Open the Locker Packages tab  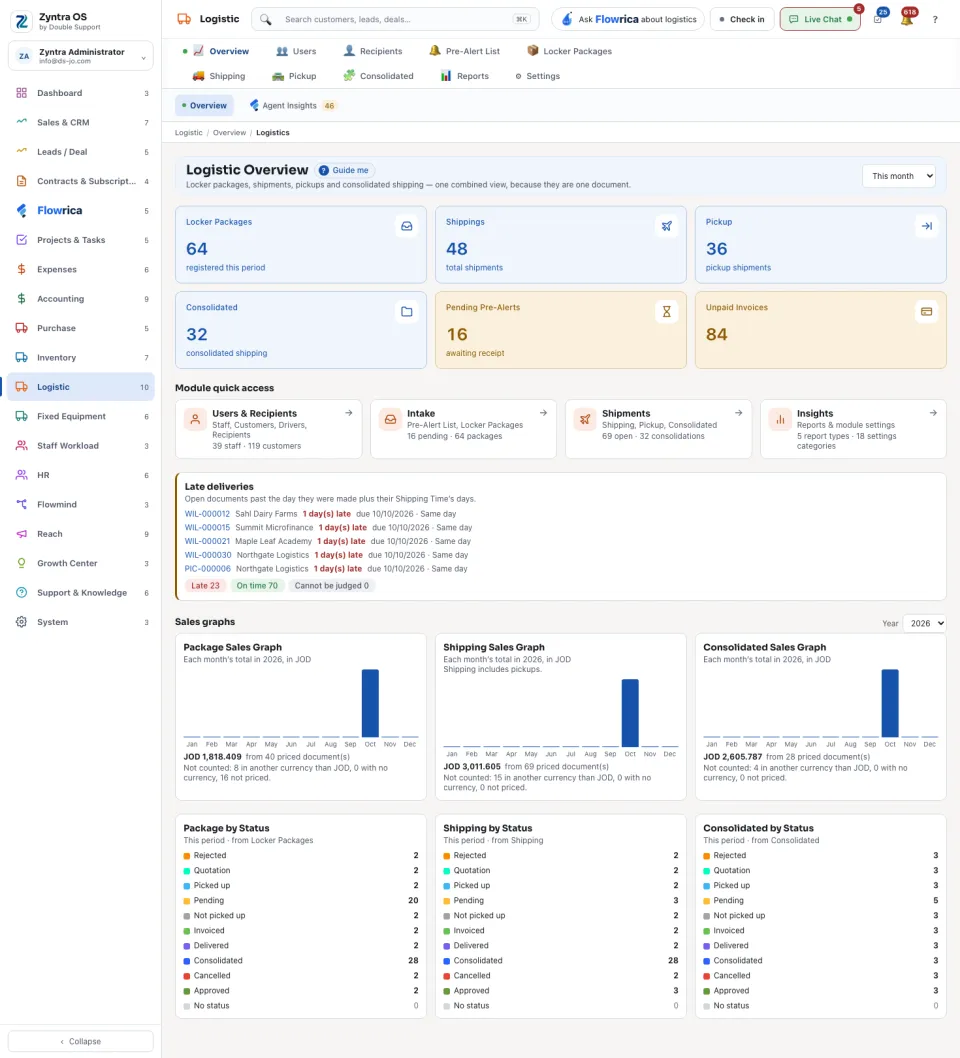tap(569, 51)
